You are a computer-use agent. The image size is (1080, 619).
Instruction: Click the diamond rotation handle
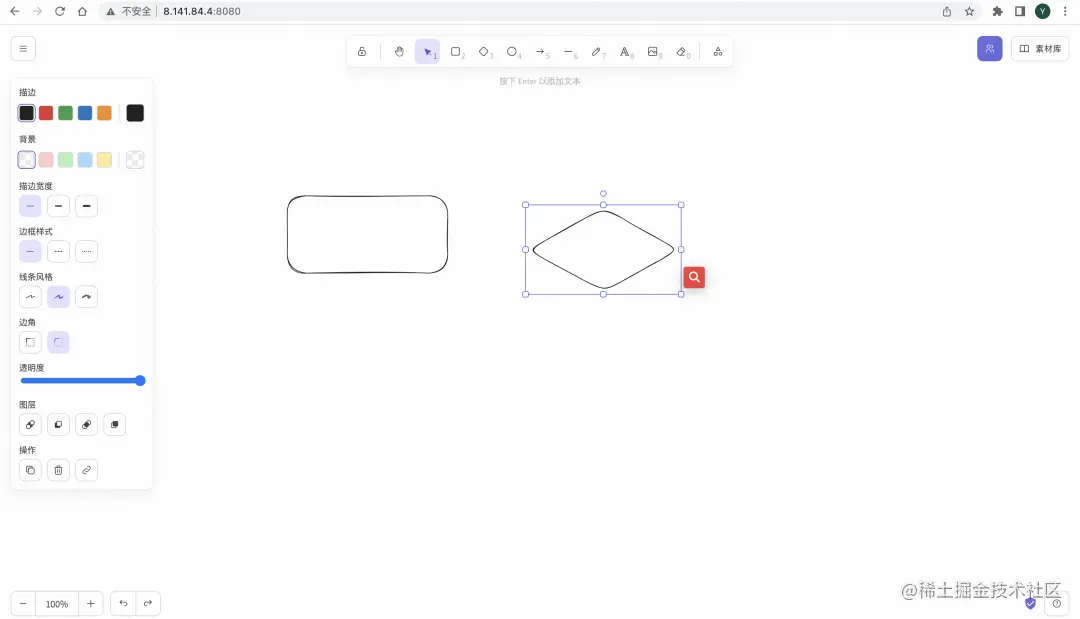pyautogui.click(x=603, y=193)
